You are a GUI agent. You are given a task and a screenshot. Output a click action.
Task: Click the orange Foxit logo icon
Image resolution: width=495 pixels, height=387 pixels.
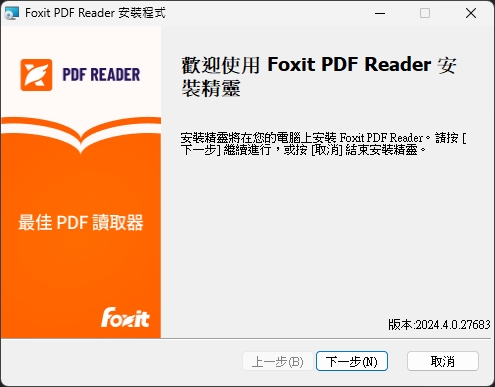click(36, 75)
